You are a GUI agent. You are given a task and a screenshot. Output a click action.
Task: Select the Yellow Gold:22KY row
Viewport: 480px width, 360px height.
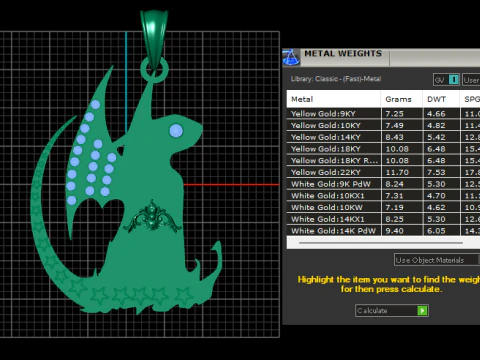pos(383,172)
